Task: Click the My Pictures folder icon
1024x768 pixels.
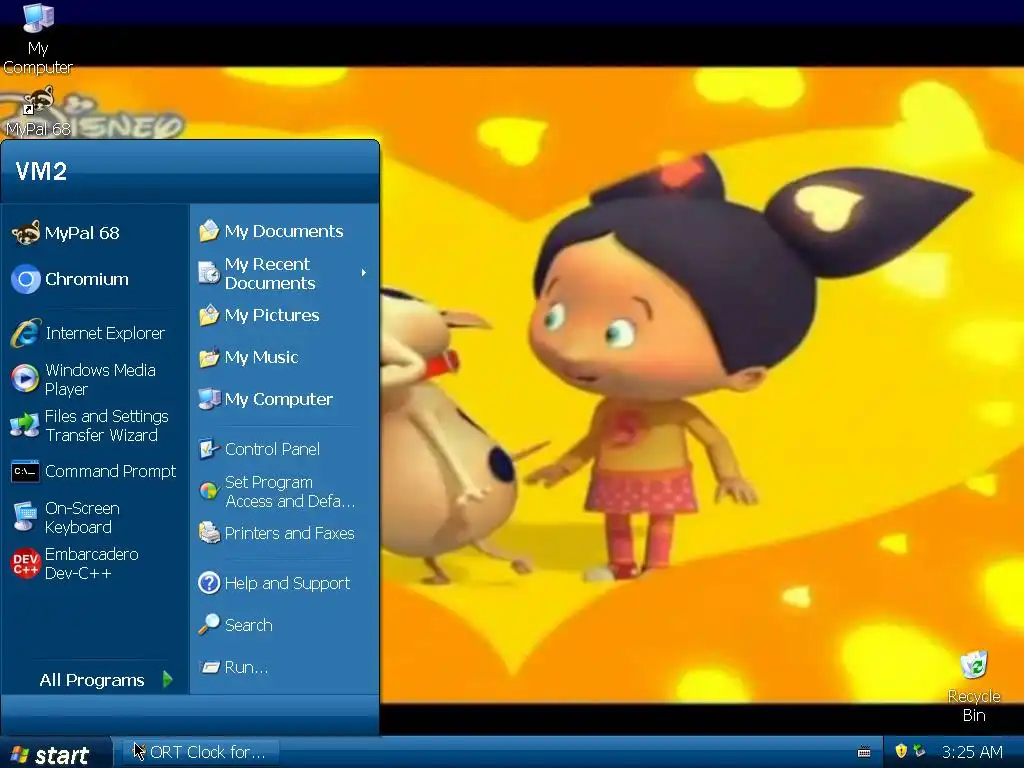Action: [209, 315]
